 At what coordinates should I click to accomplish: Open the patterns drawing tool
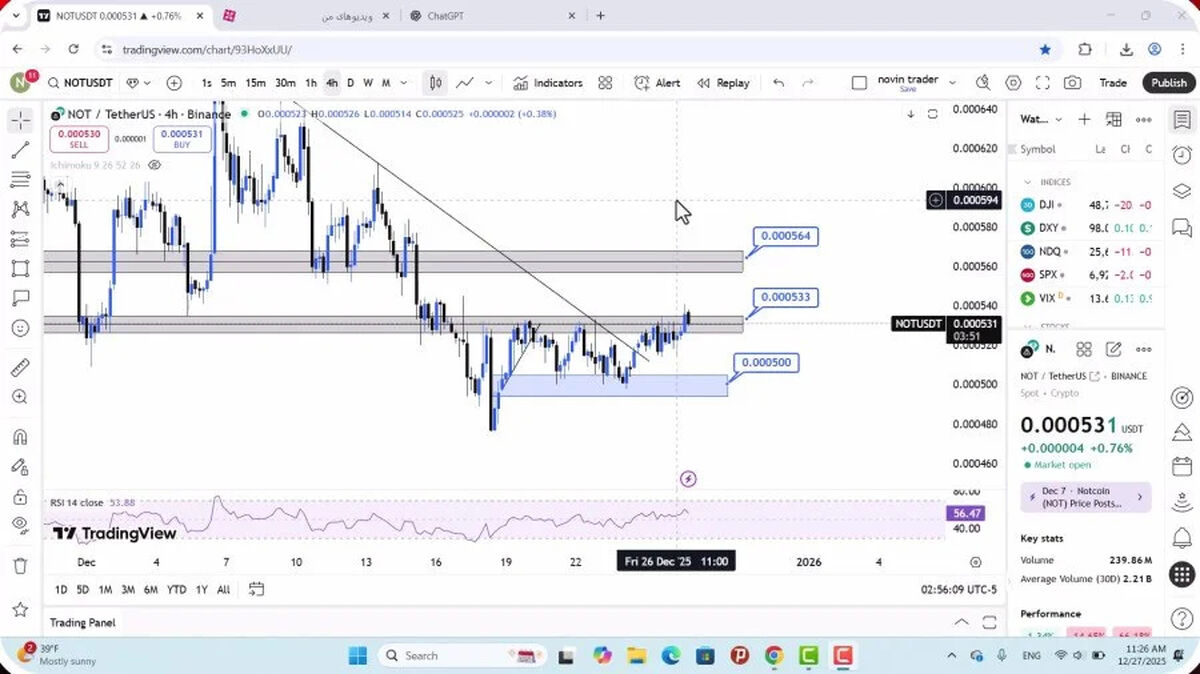20,209
